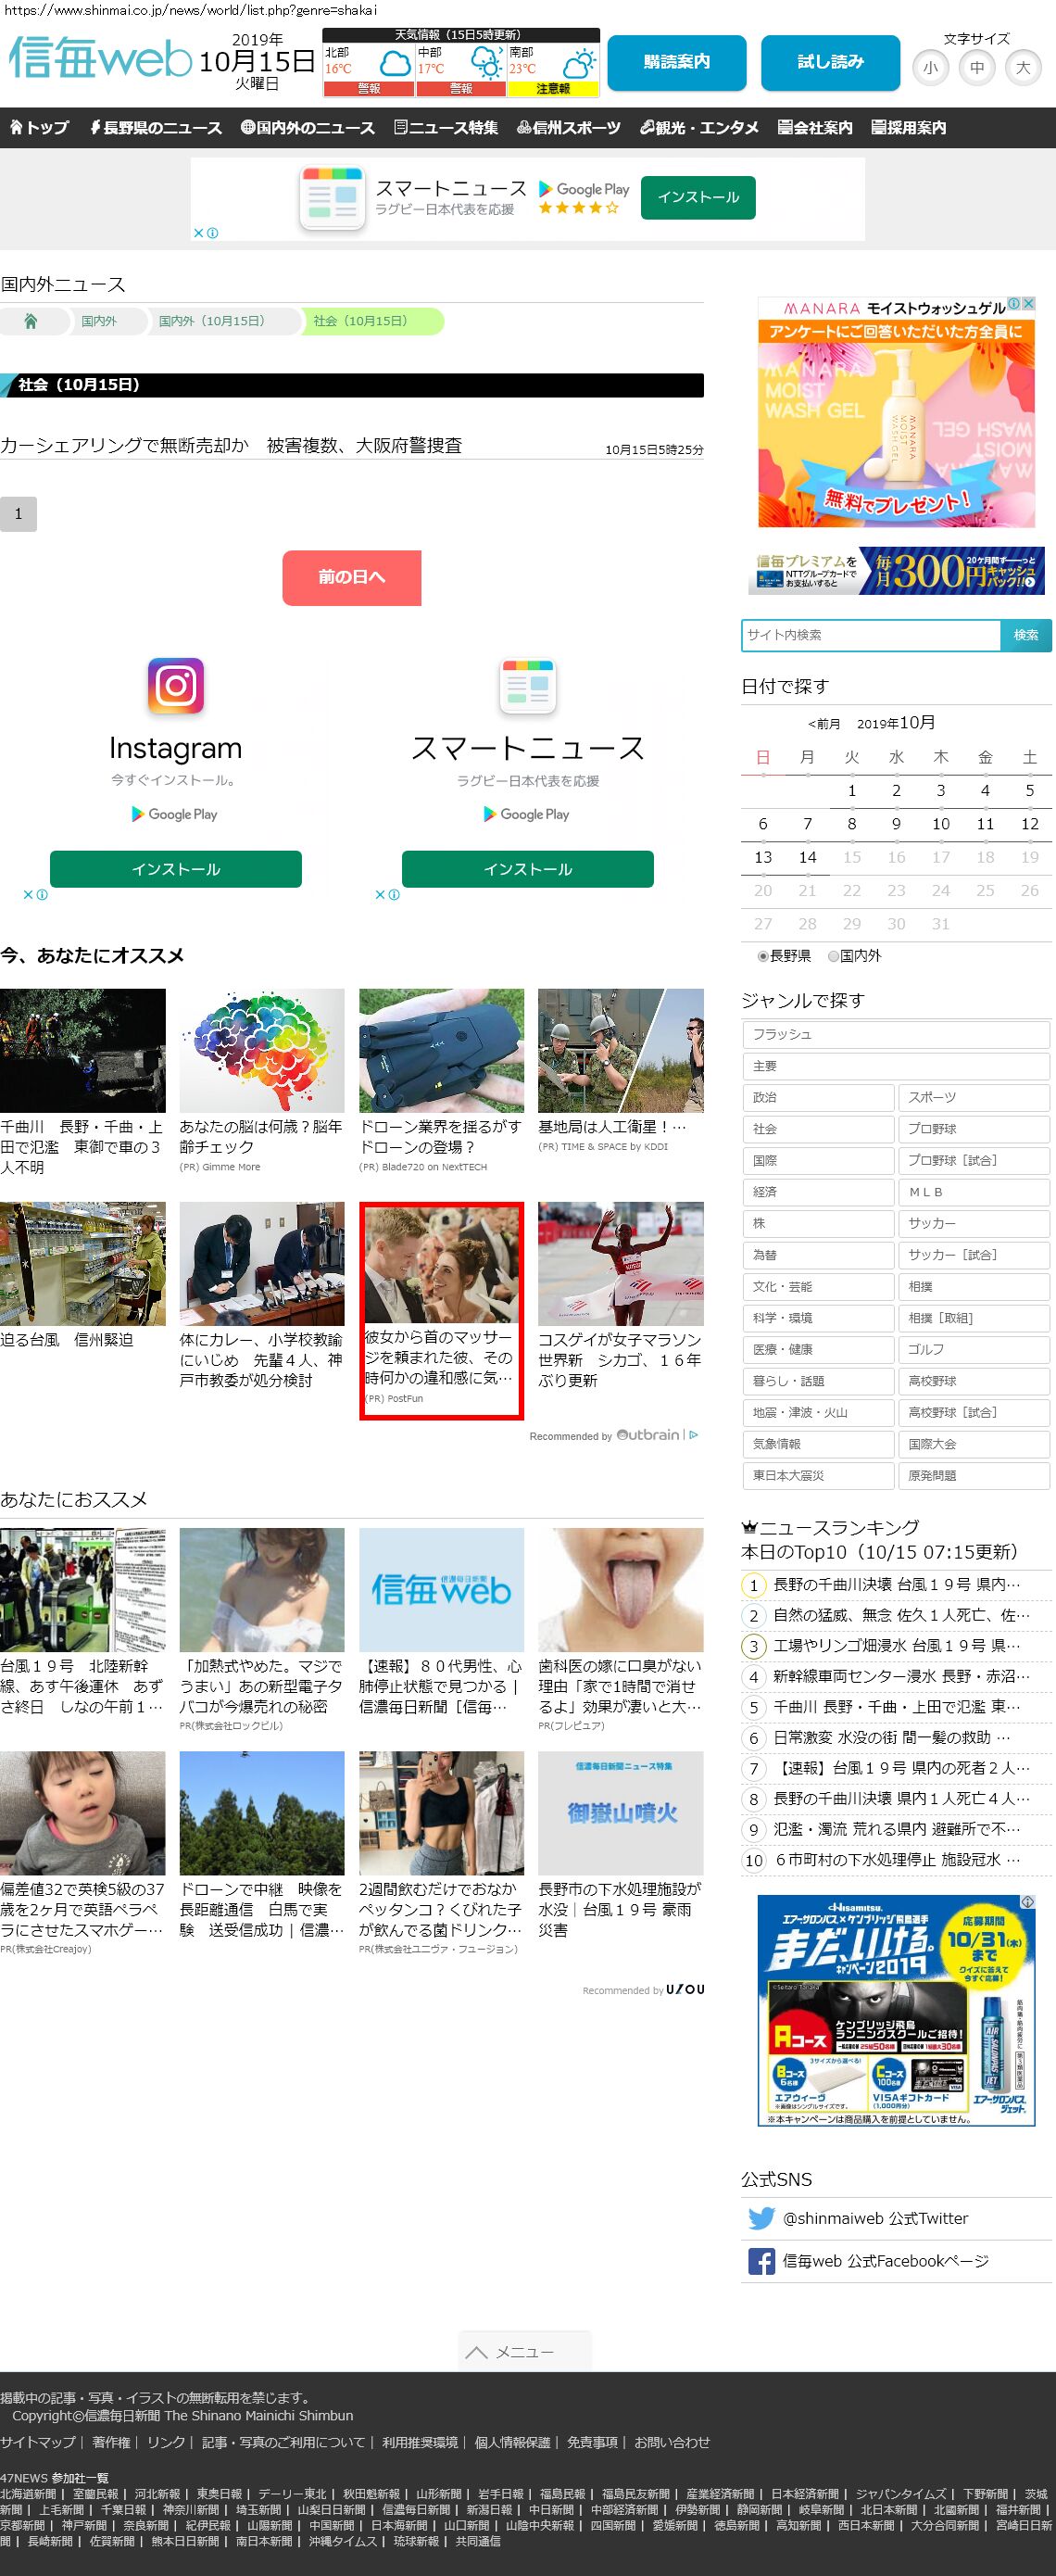Close the top SmartNews banner ad
The width and height of the screenshot is (1056, 2576).
[x=198, y=233]
